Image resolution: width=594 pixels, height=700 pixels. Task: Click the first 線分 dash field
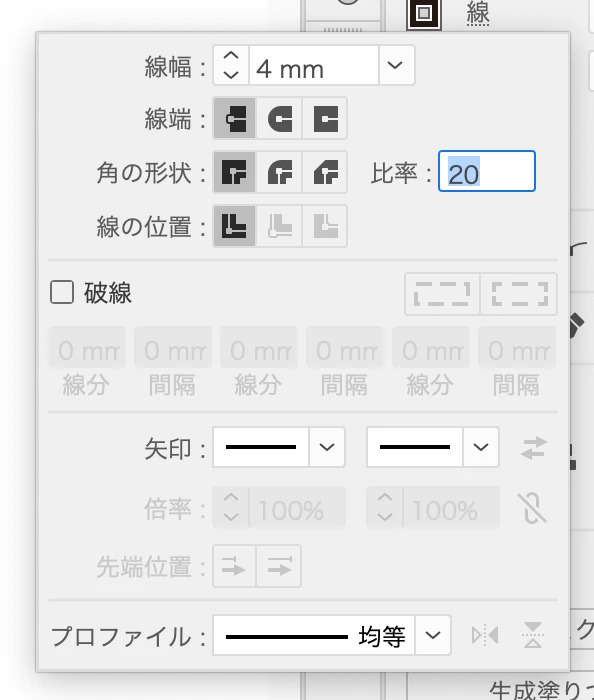(87, 348)
